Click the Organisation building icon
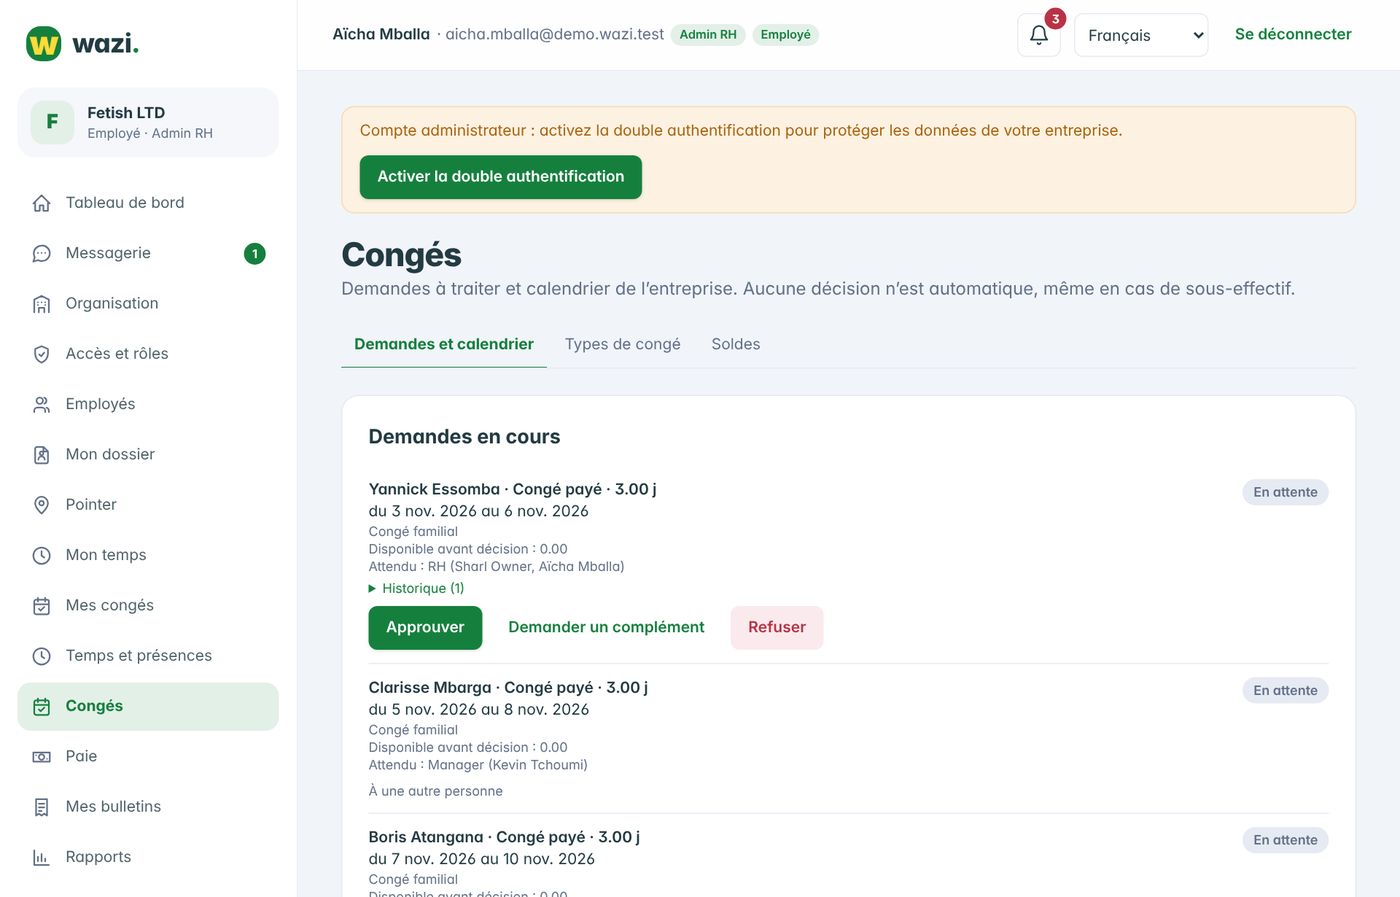This screenshot has width=1400, height=897. (x=41, y=304)
